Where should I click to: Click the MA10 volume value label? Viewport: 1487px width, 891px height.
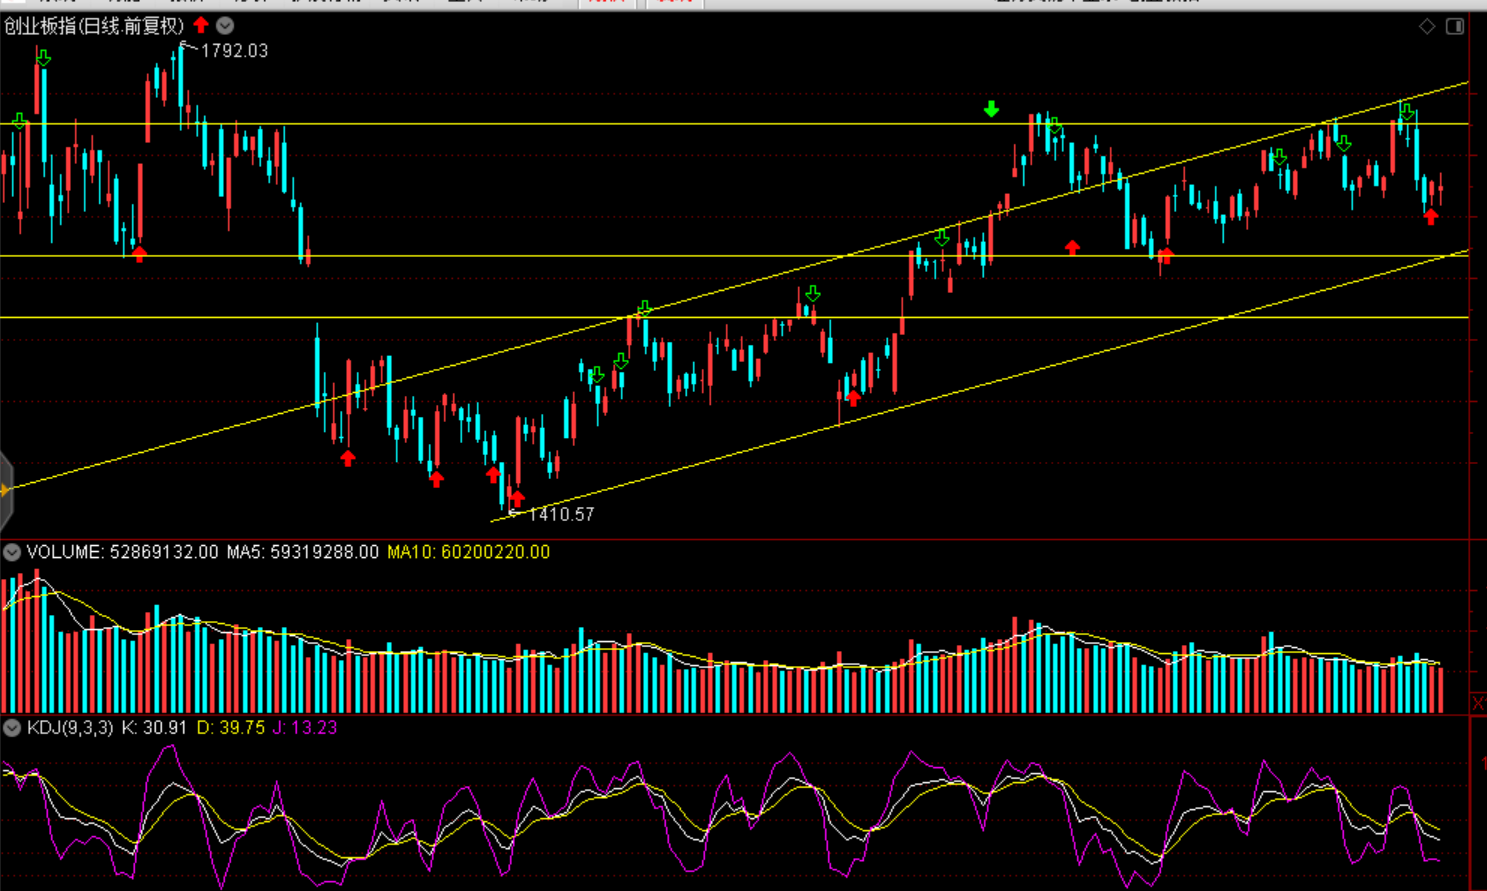[x=468, y=552]
